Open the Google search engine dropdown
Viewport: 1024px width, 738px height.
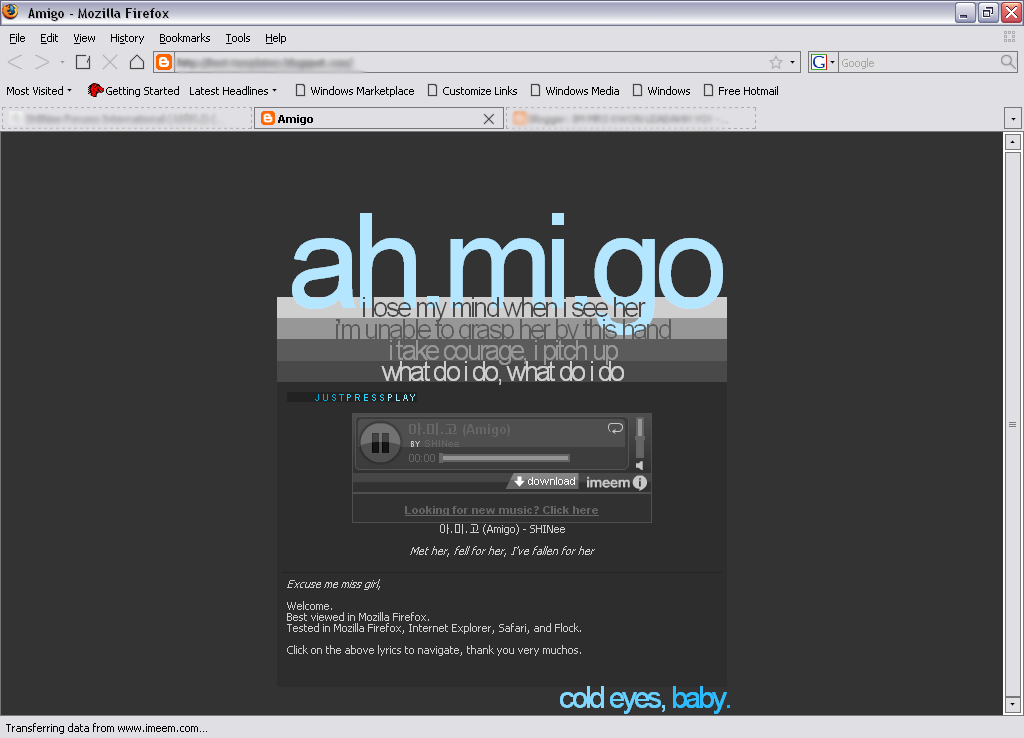click(x=823, y=62)
